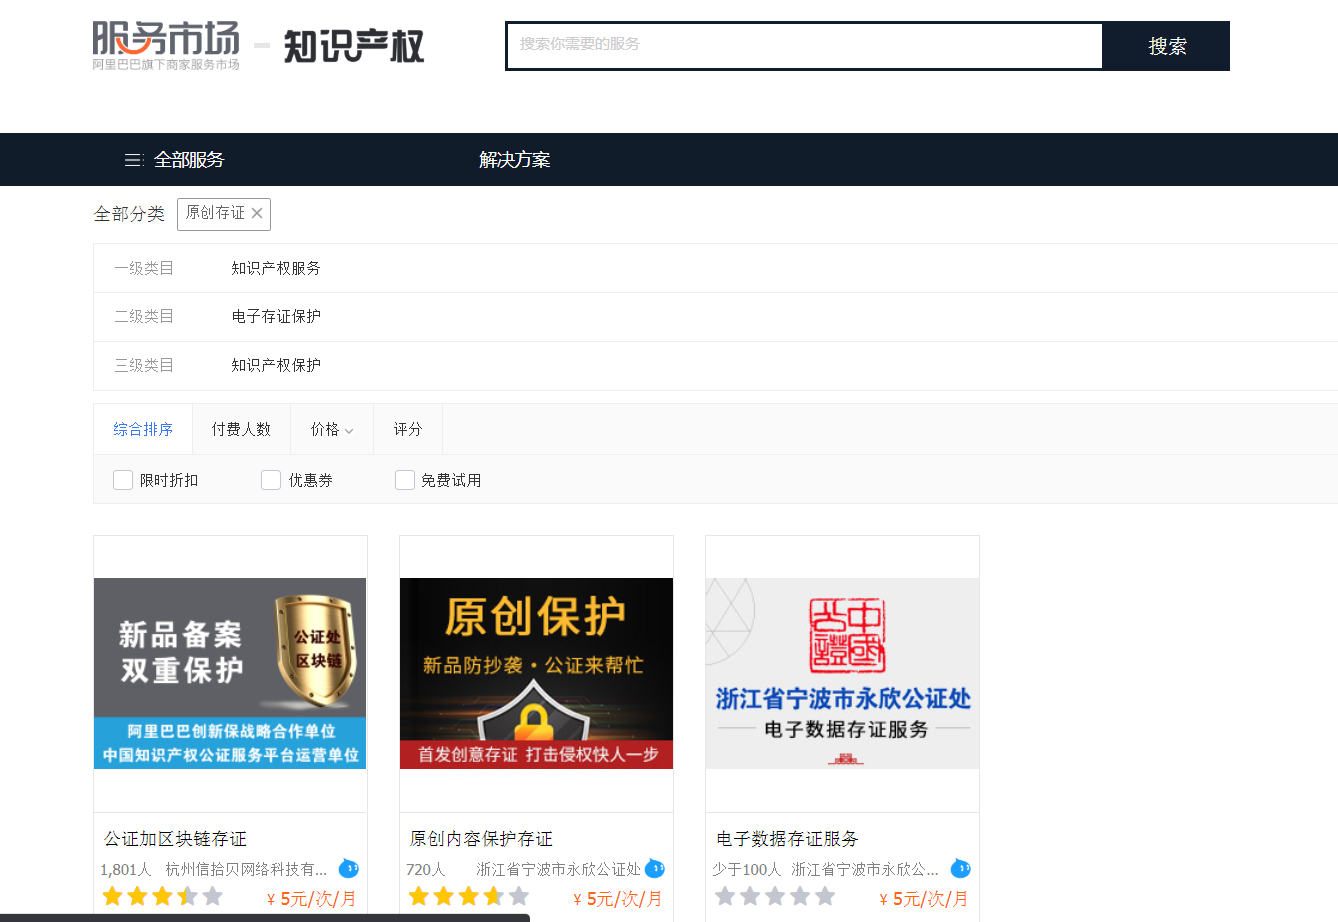Click the 二级类目 label
Viewport: 1338px width, 922px height.
144,316
